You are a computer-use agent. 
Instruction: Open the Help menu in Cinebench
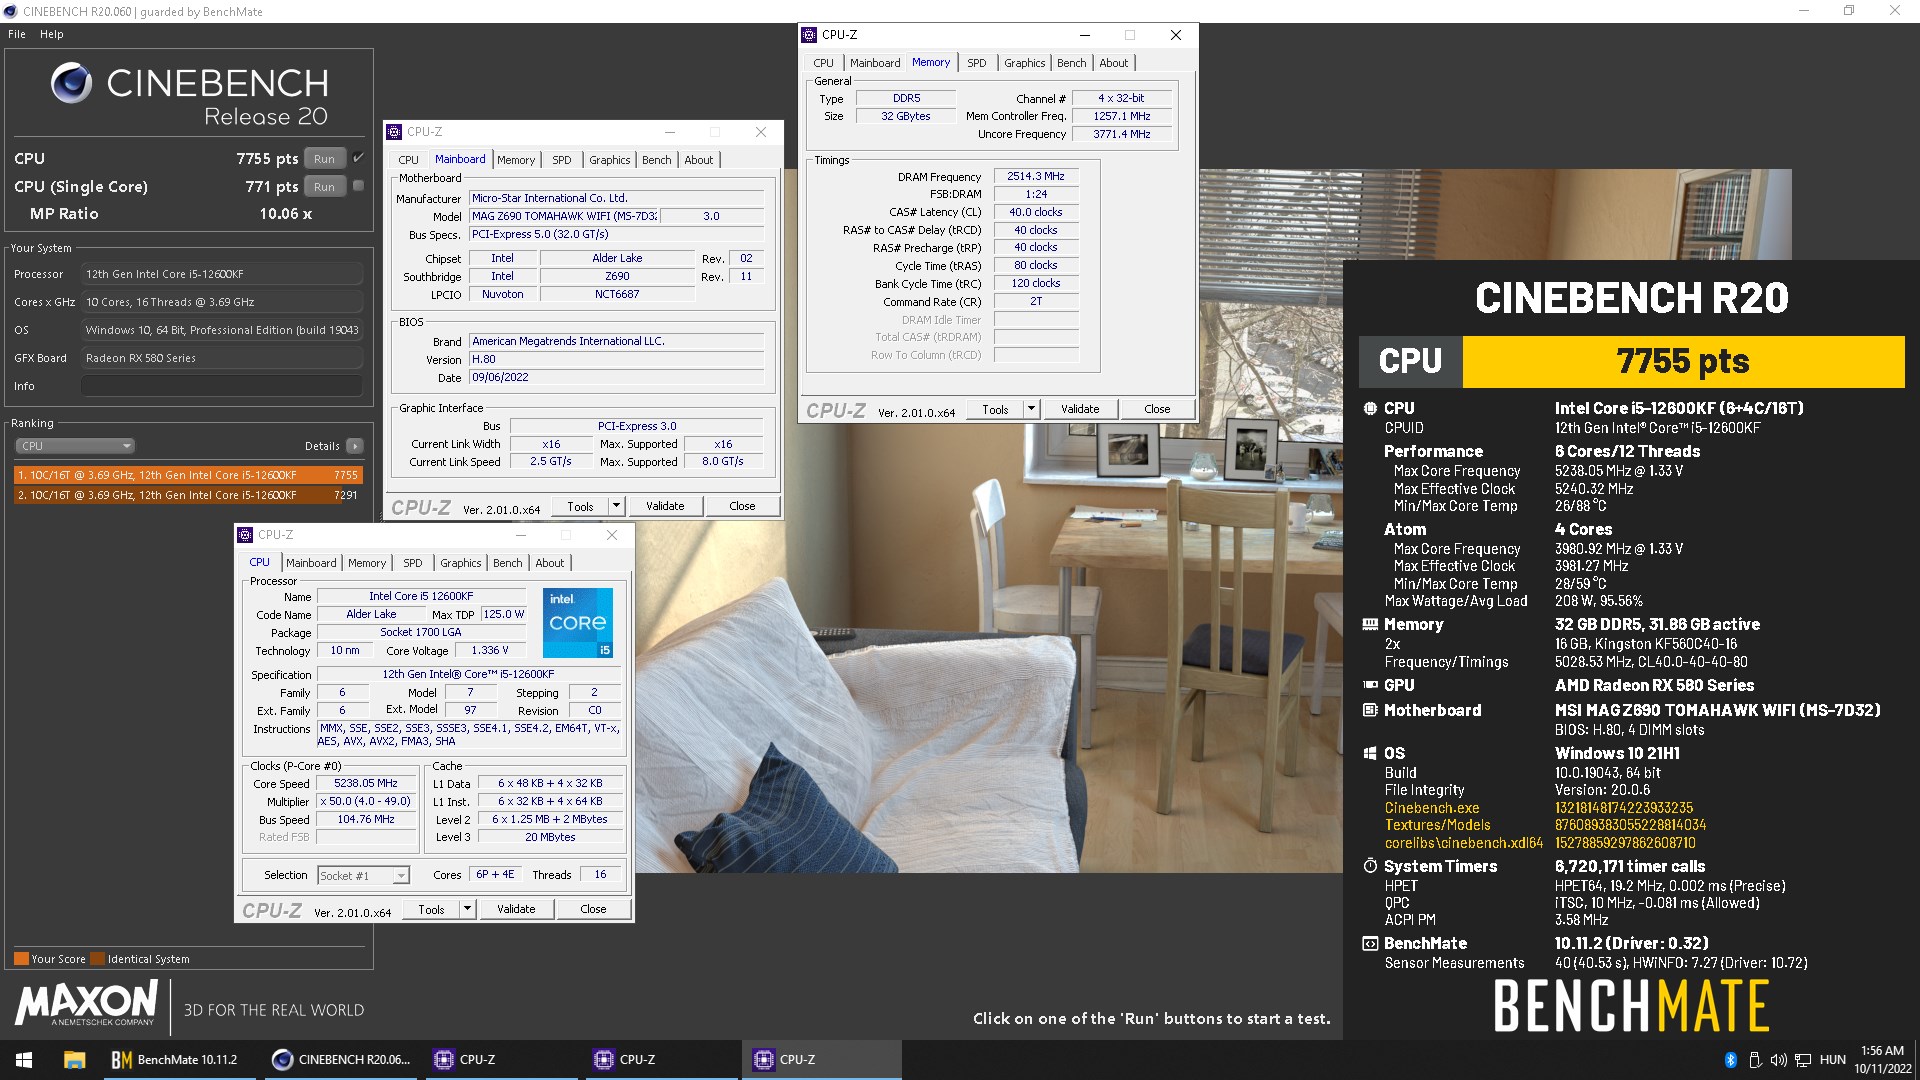coord(52,34)
